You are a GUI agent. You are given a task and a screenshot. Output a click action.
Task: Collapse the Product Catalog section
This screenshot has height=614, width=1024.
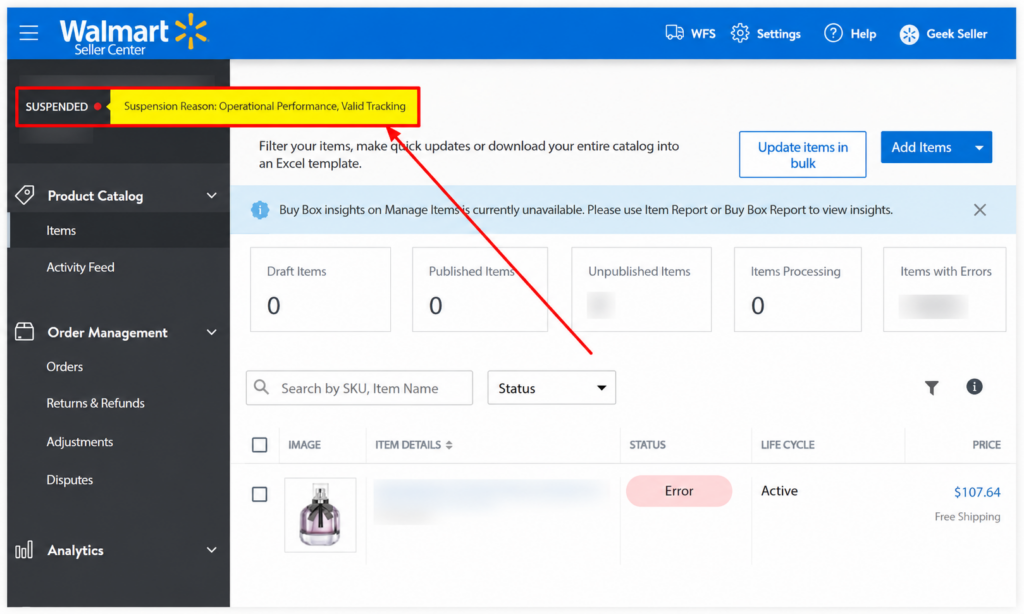[x=212, y=195]
